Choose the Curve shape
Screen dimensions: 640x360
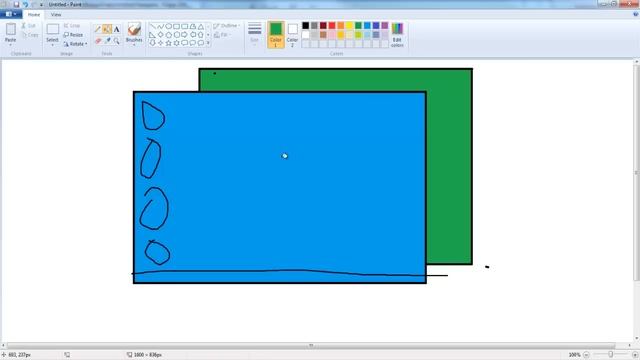click(160, 27)
